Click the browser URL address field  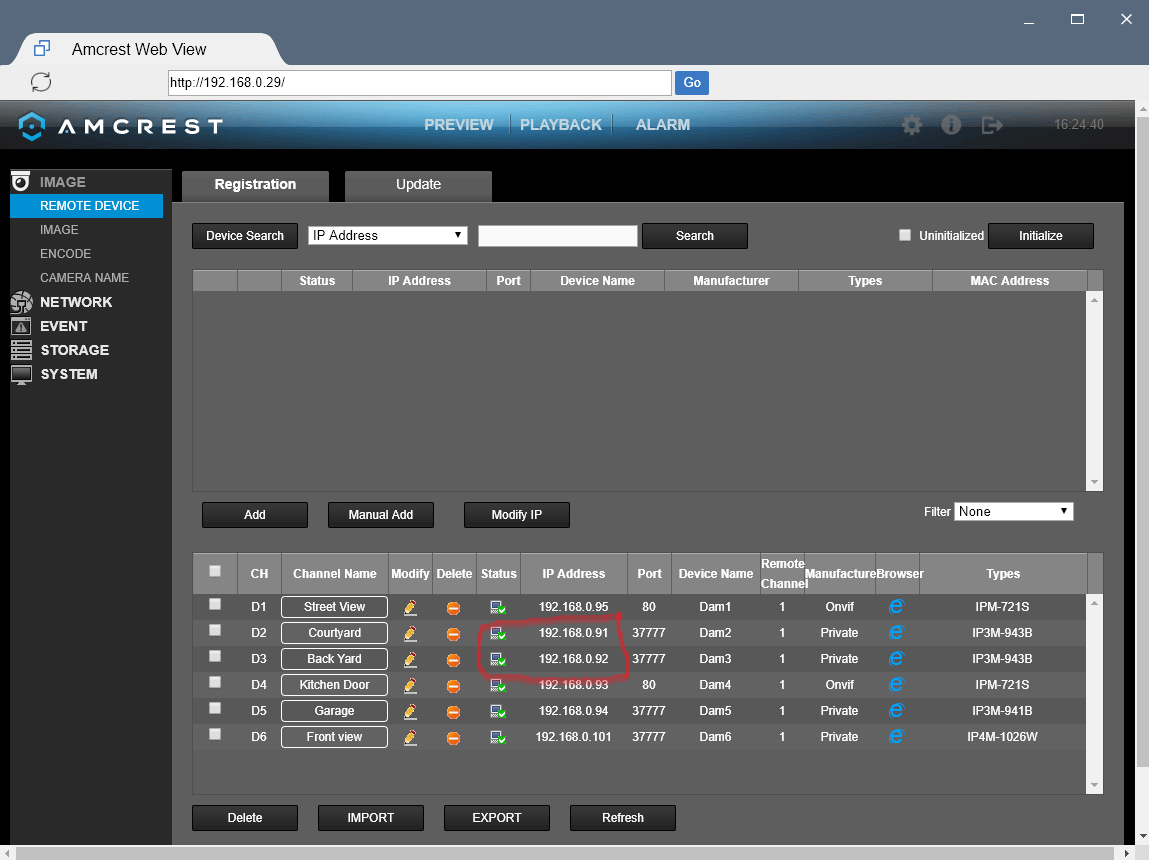click(x=420, y=83)
